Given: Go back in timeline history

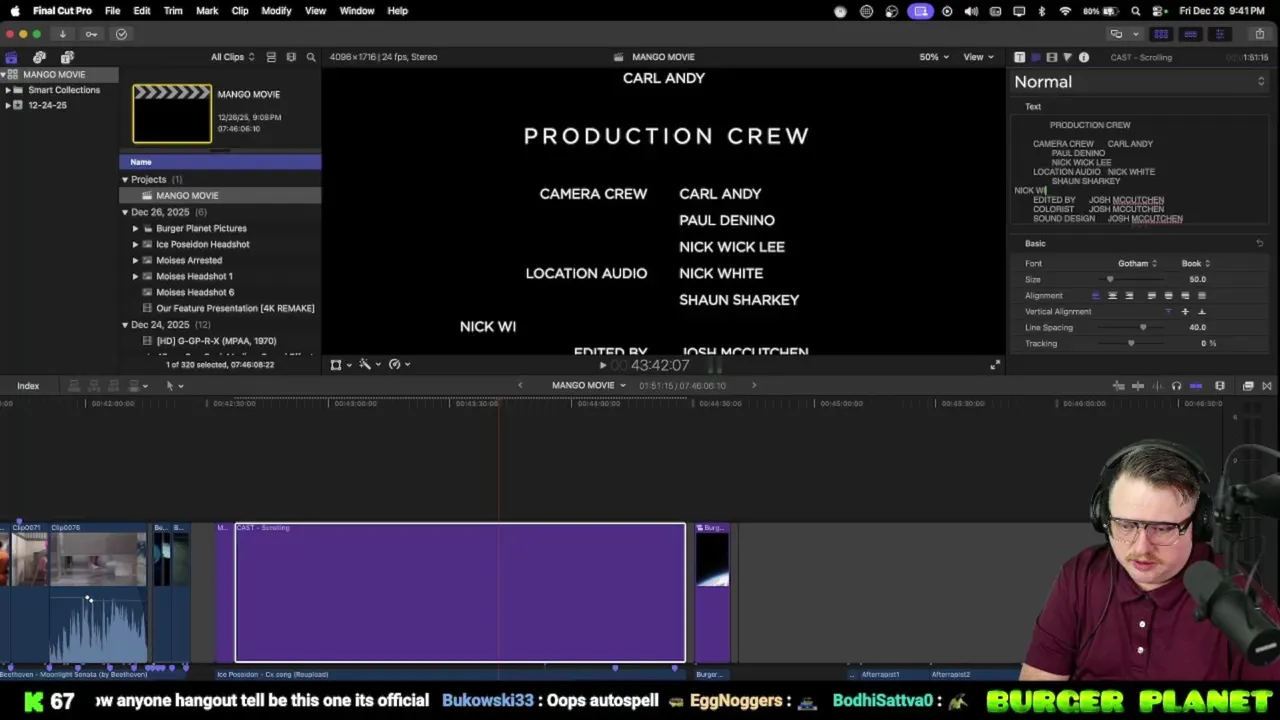Looking at the screenshot, I should pos(520,386).
